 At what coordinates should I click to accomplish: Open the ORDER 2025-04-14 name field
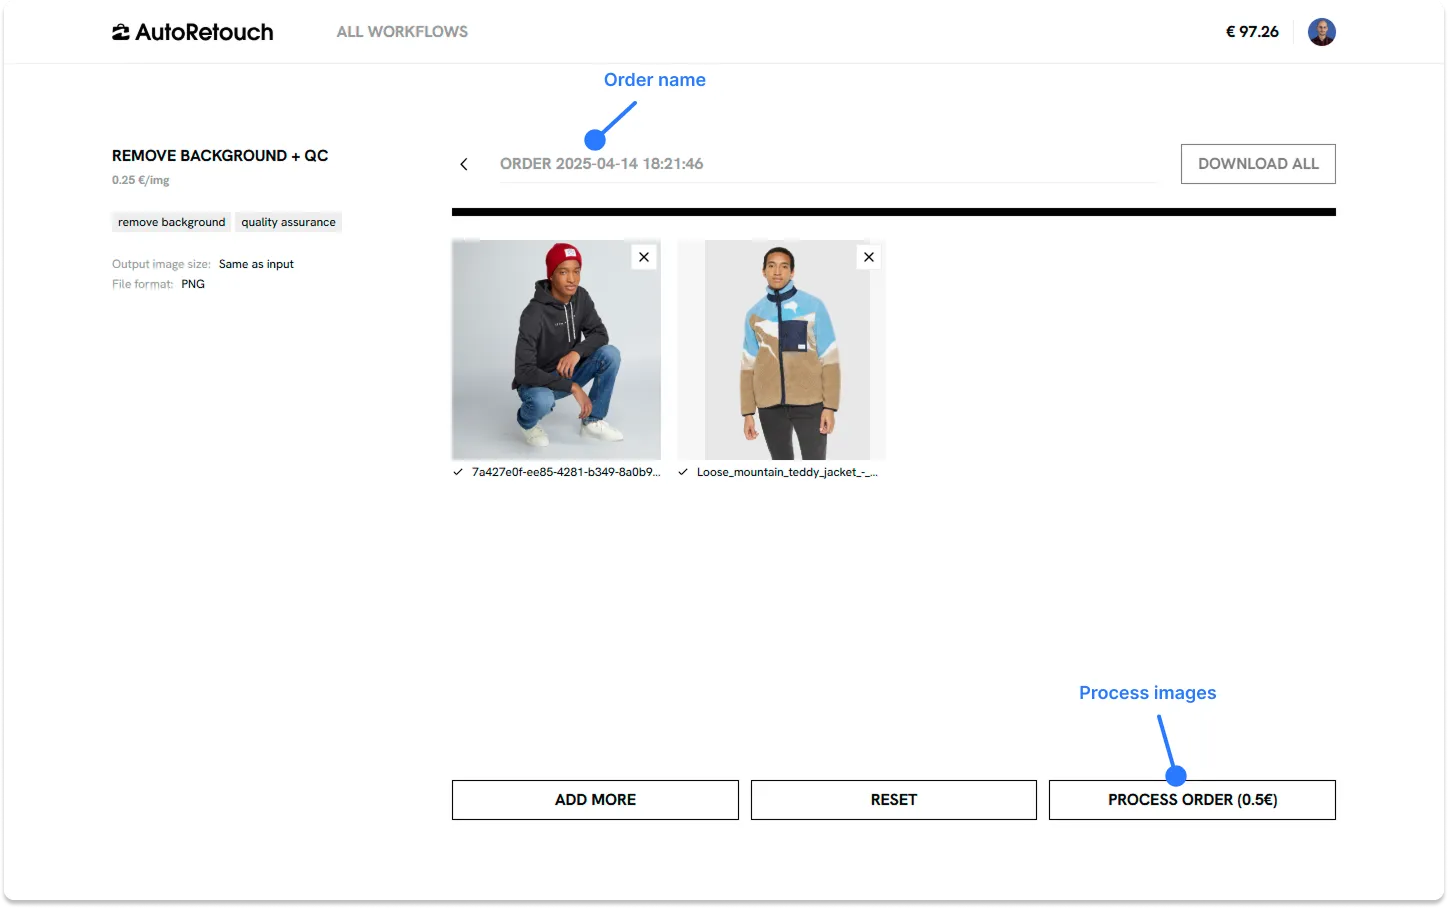pos(602,163)
